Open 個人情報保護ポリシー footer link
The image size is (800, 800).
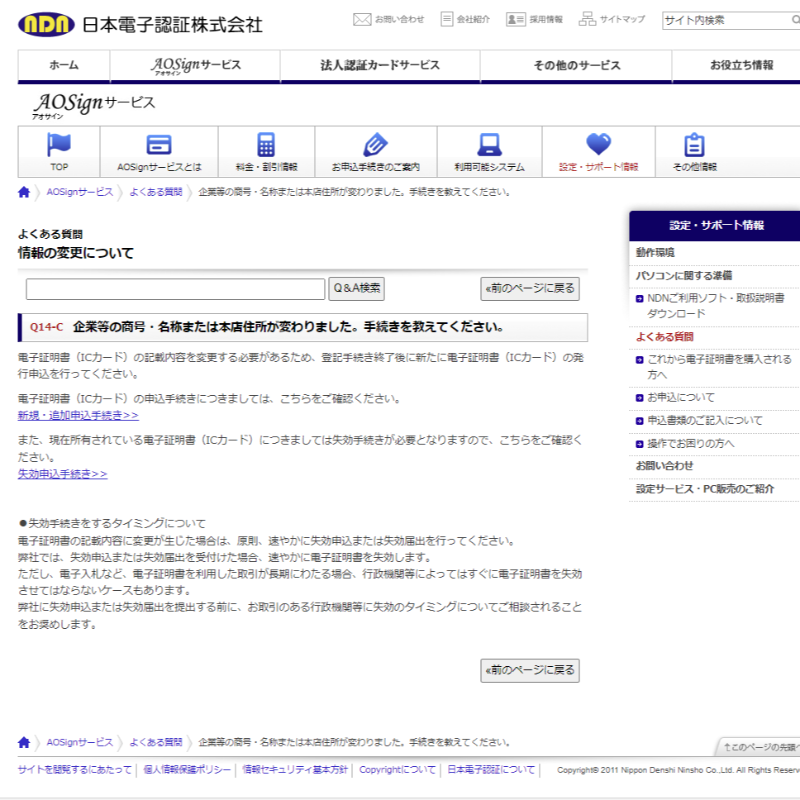click(x=187, y=769)
